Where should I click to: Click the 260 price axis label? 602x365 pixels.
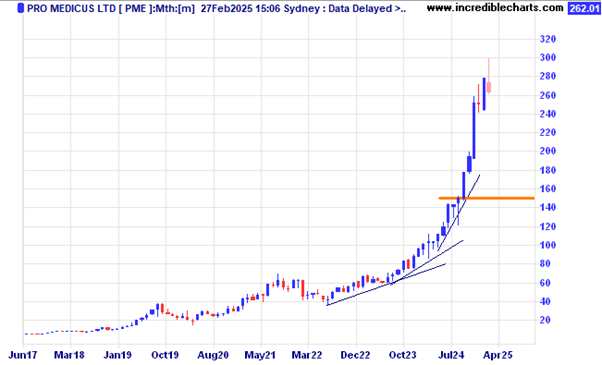tap(548, 95)
